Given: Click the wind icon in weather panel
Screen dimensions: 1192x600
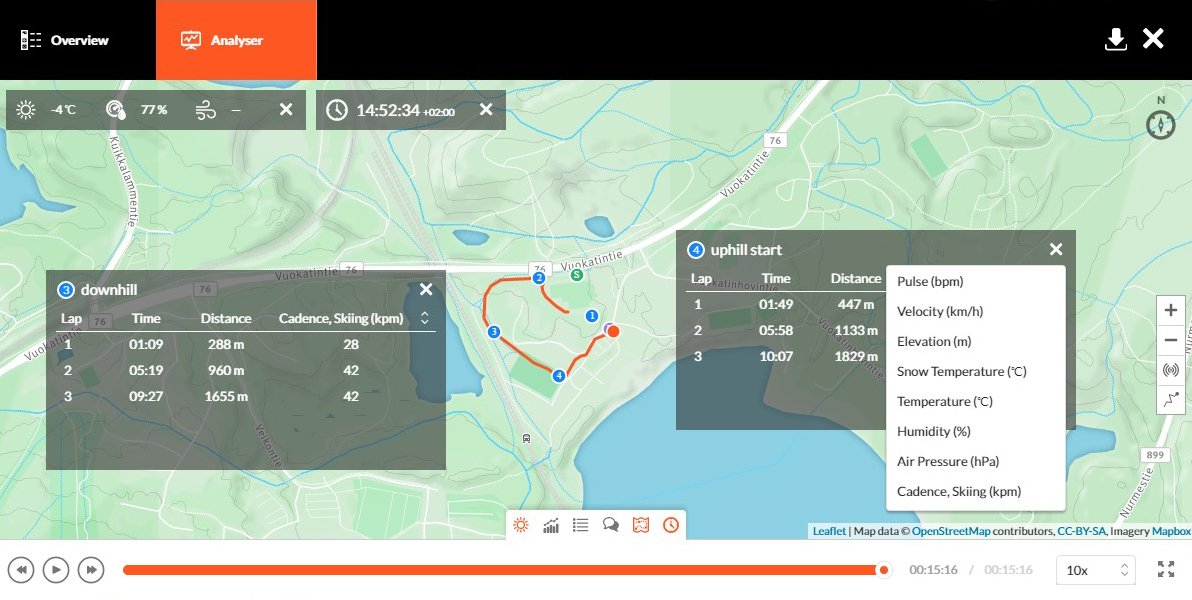Looking at the screenshot, I should pos(205,110).
